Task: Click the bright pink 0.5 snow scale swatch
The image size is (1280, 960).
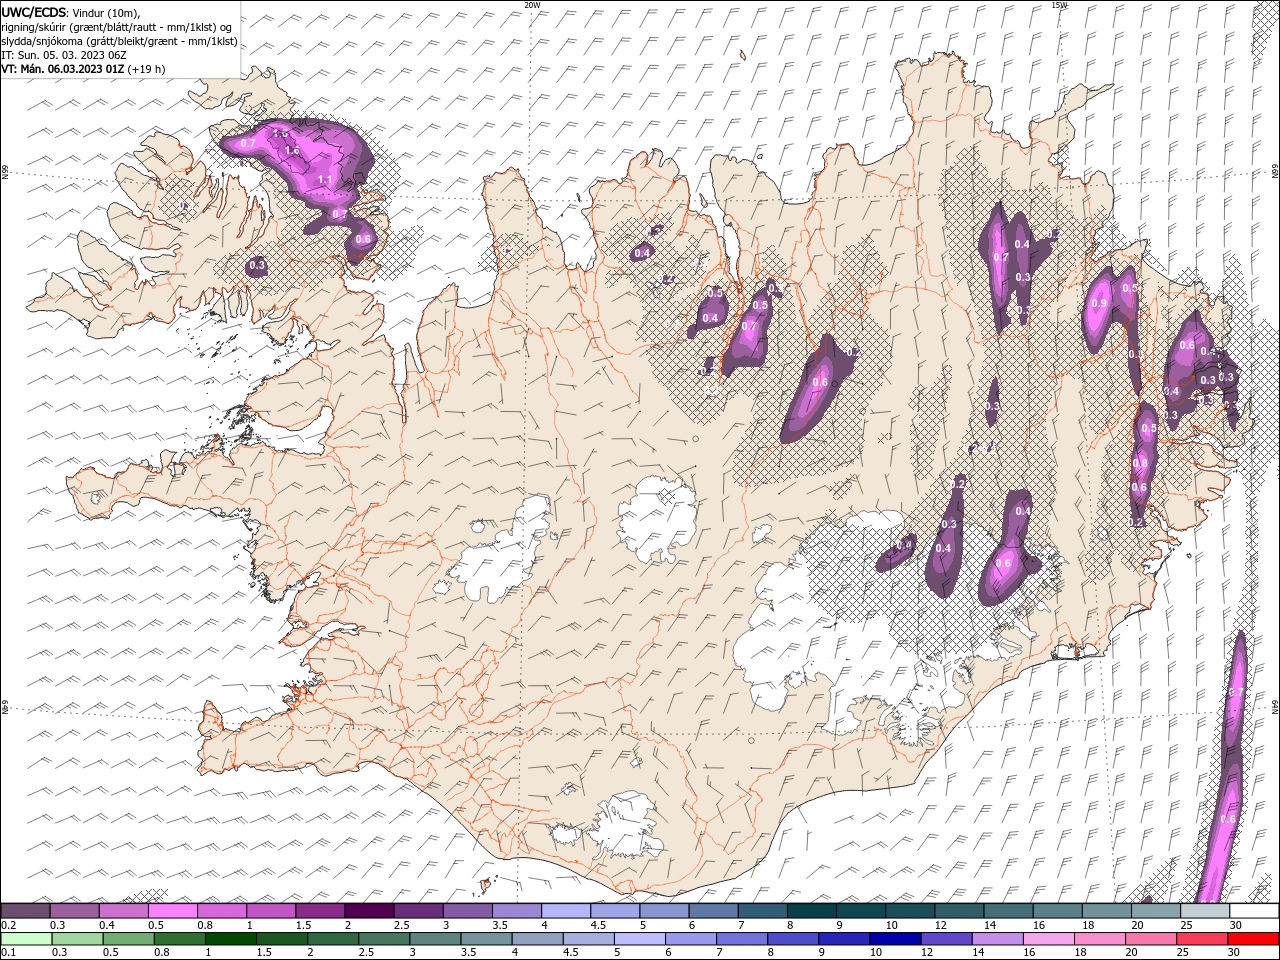Action: [172, 911]
